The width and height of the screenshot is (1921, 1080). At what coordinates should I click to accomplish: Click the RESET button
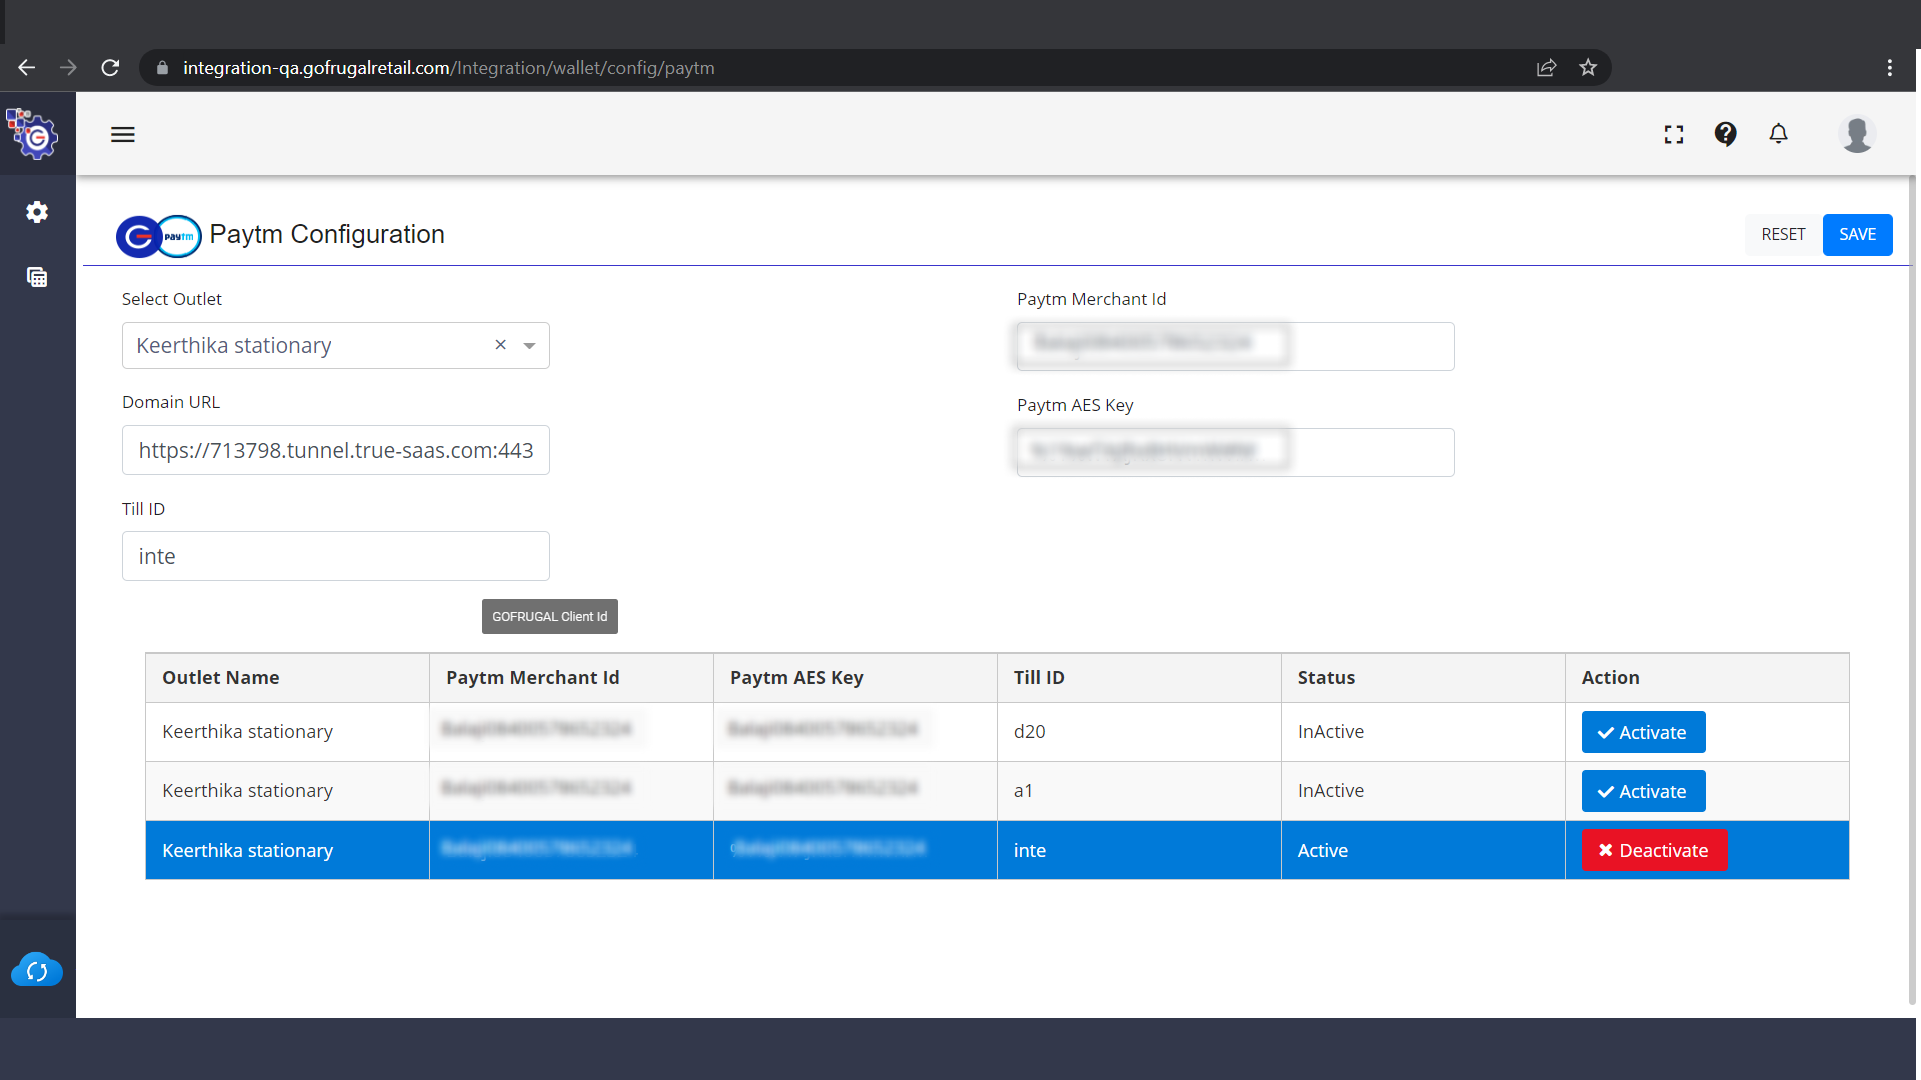pyautogui.click(x=1783, y=234)
